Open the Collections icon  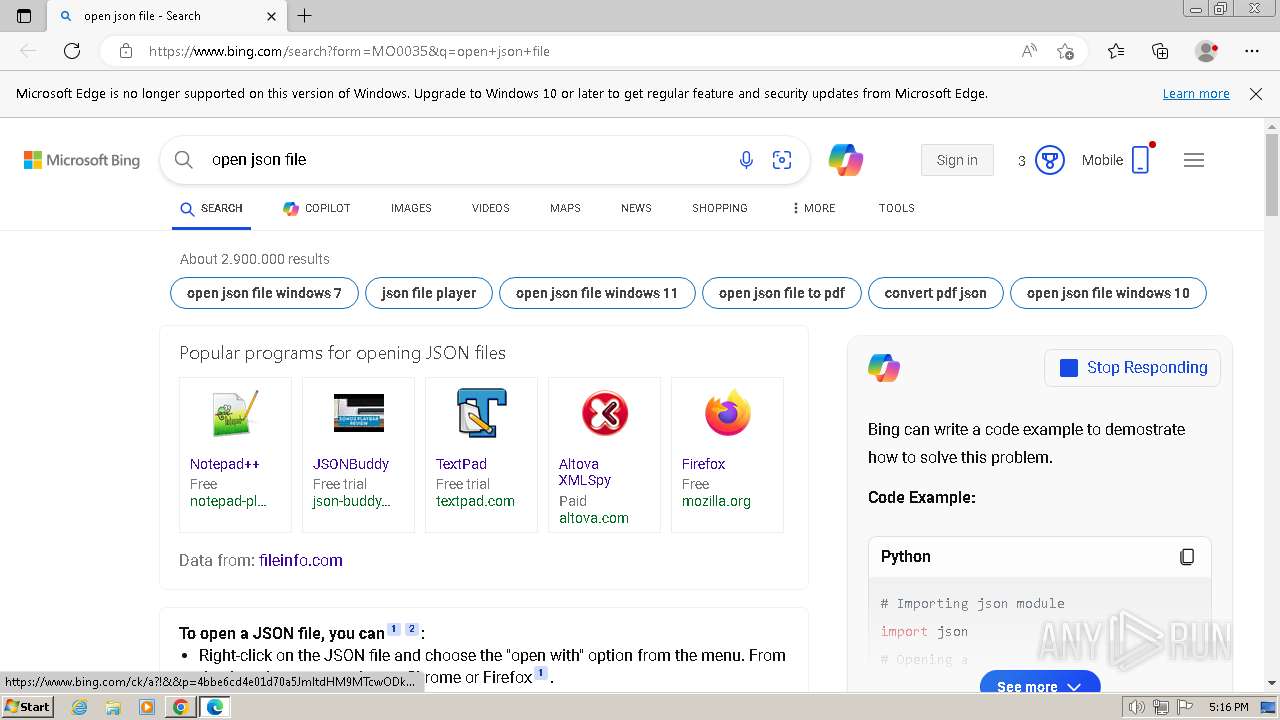1160,51
